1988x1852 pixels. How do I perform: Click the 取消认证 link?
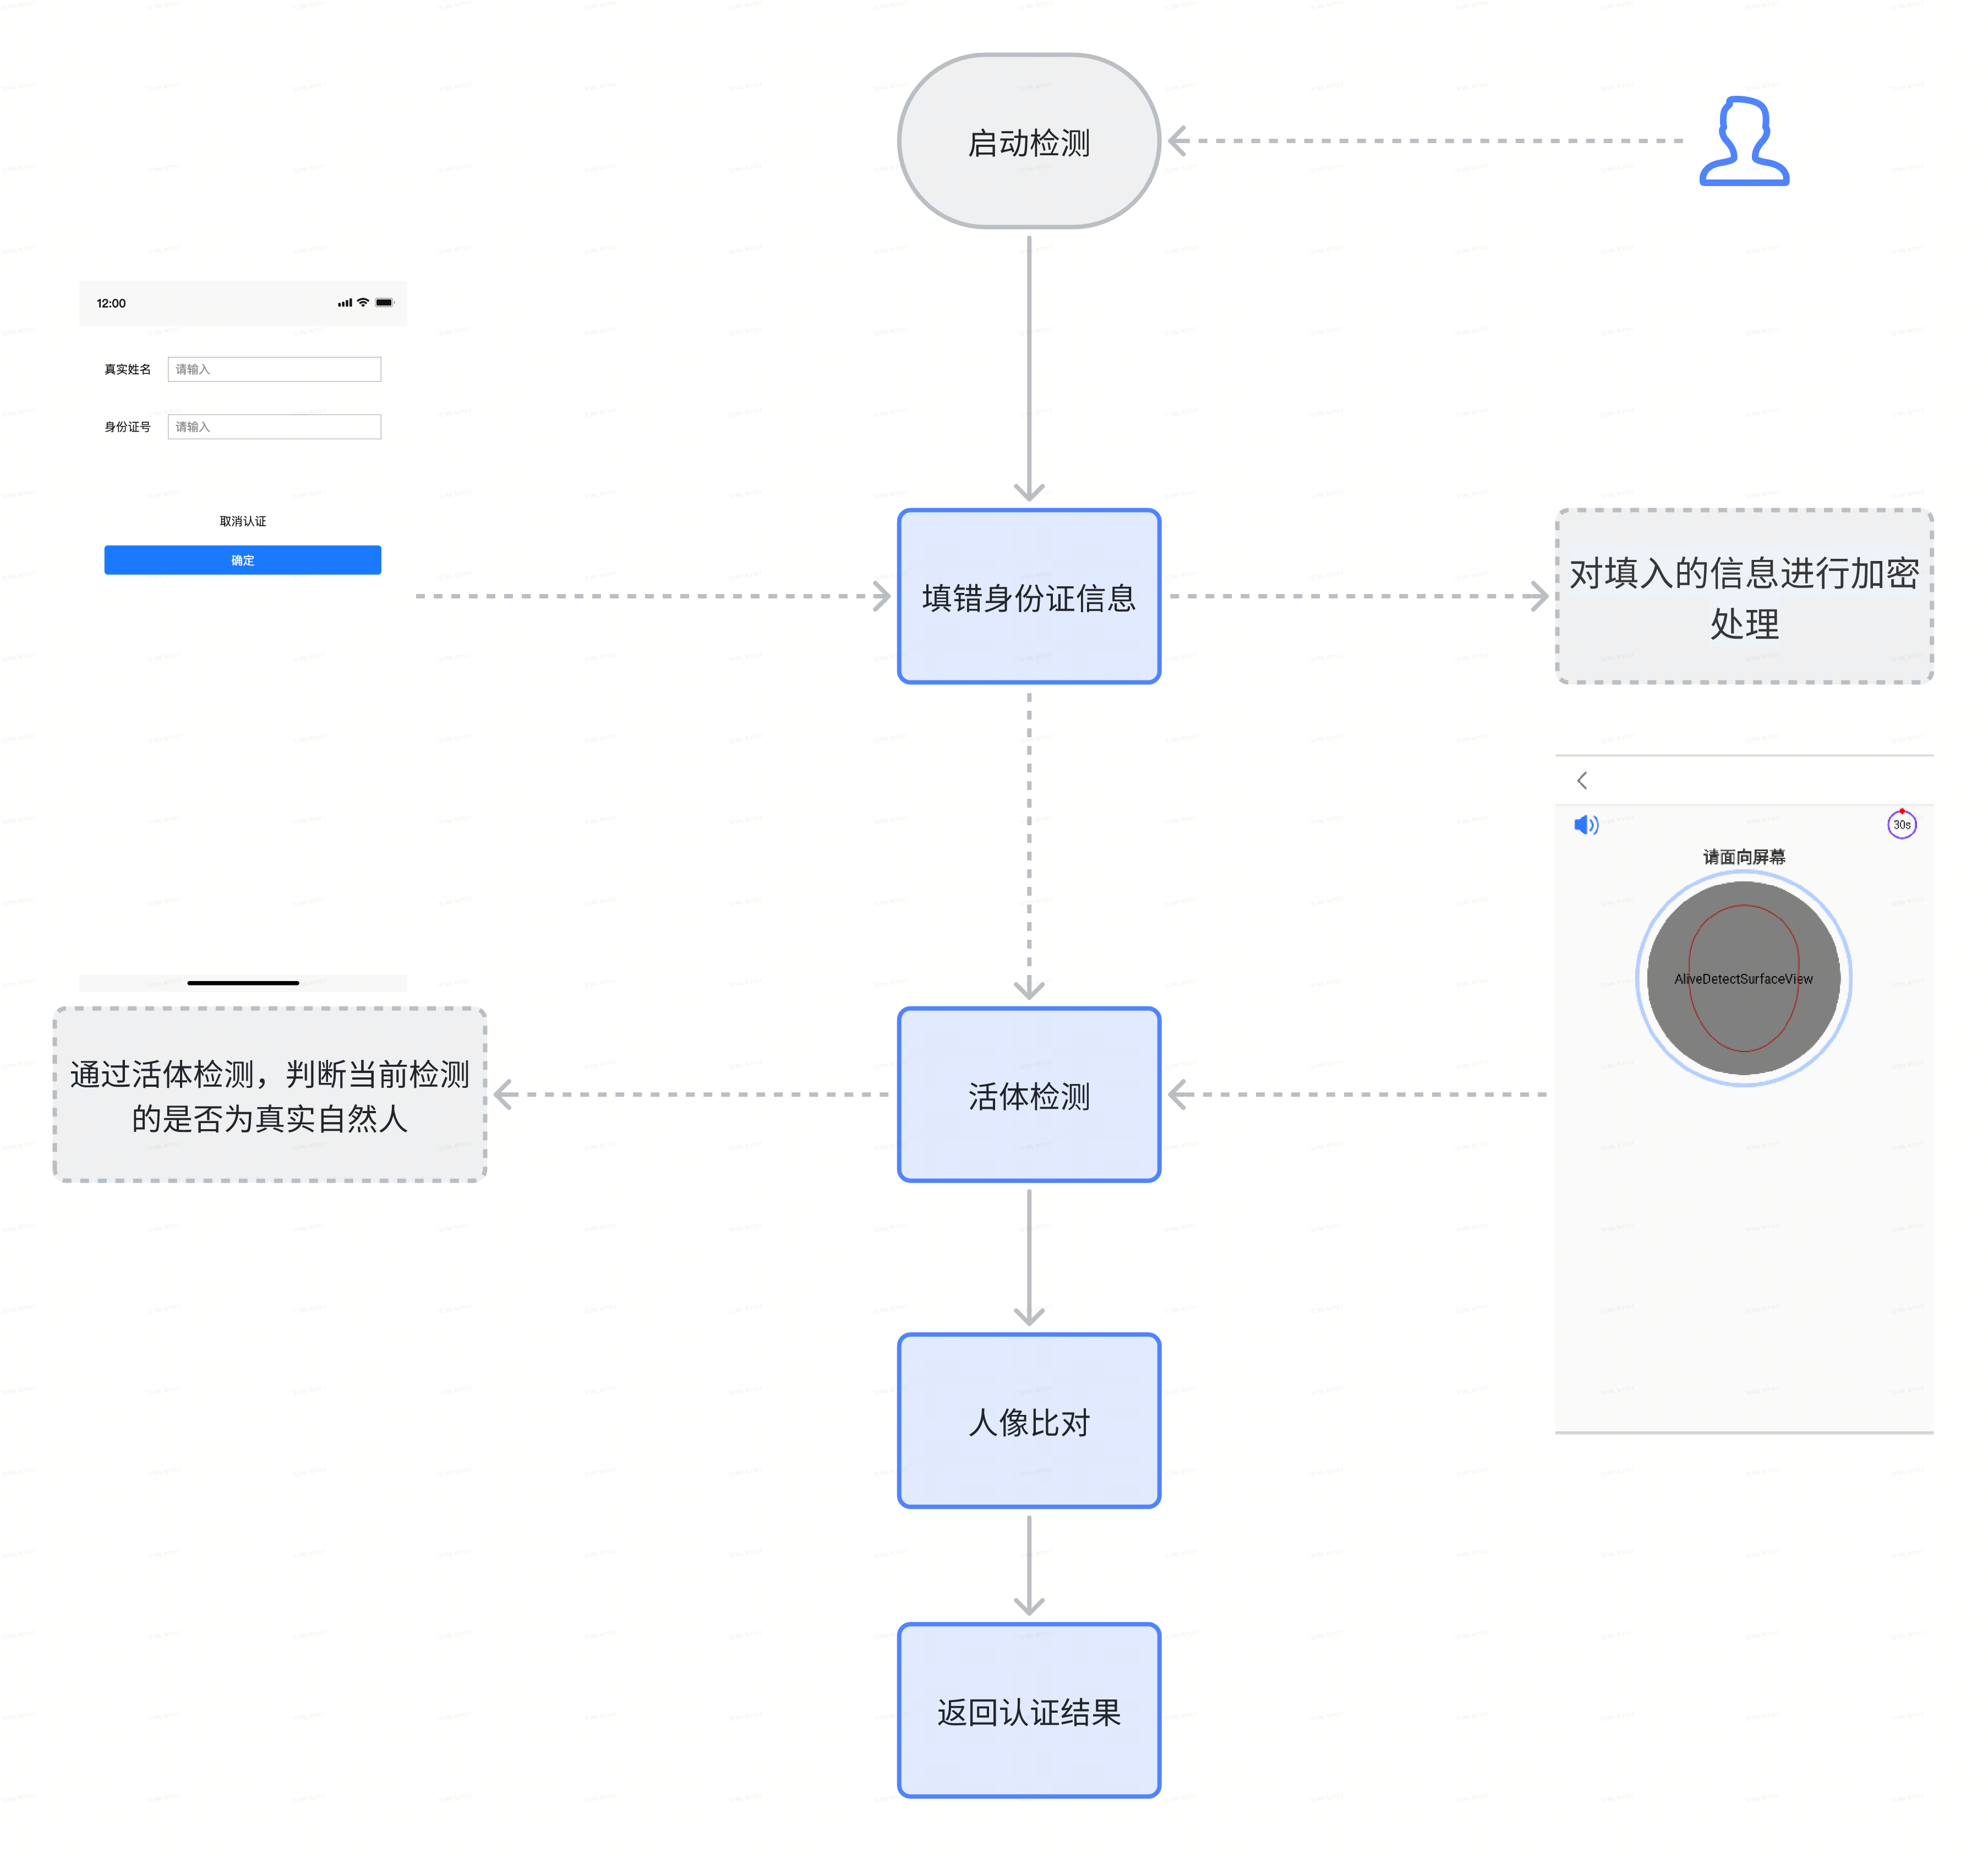point(242,521)
